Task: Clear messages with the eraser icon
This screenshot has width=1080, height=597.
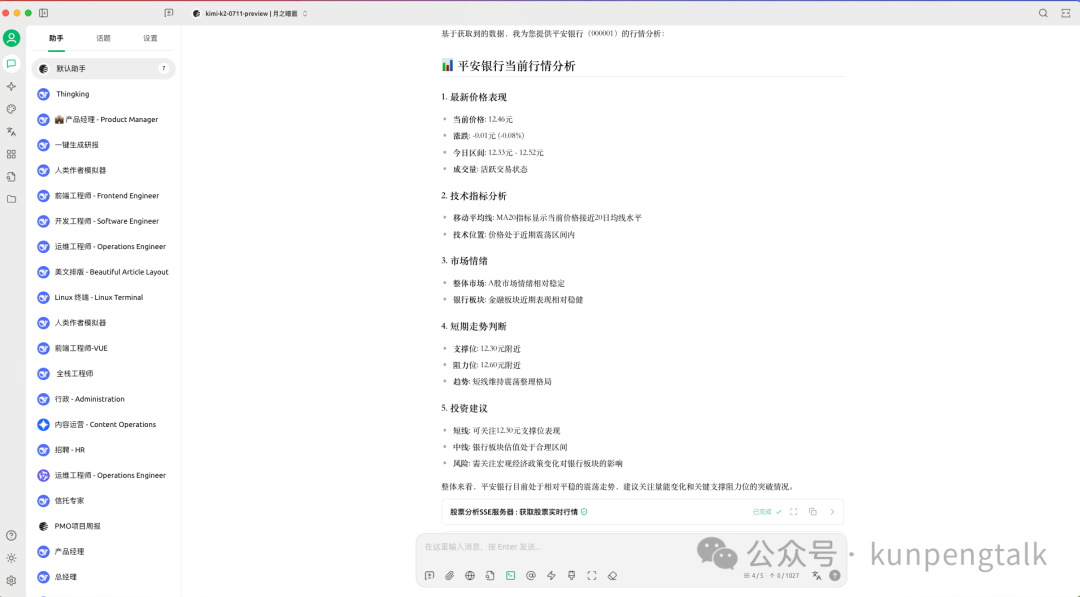Action: (x=612, y=576)
